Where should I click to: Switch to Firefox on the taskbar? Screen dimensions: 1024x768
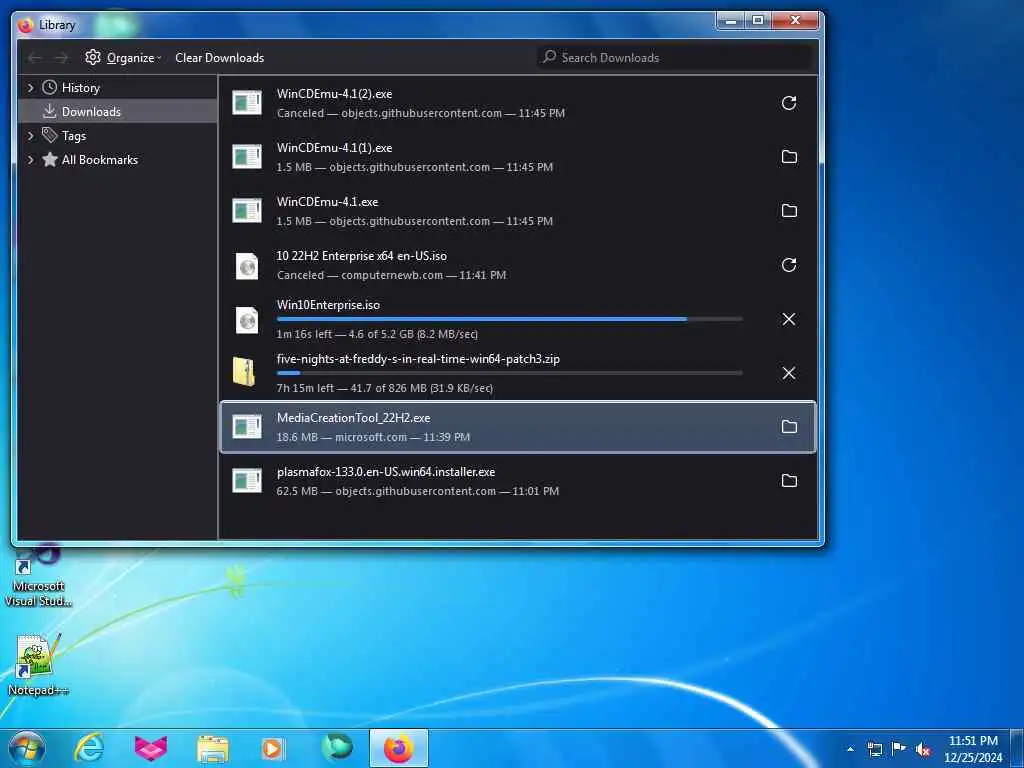tap(399, 748)
